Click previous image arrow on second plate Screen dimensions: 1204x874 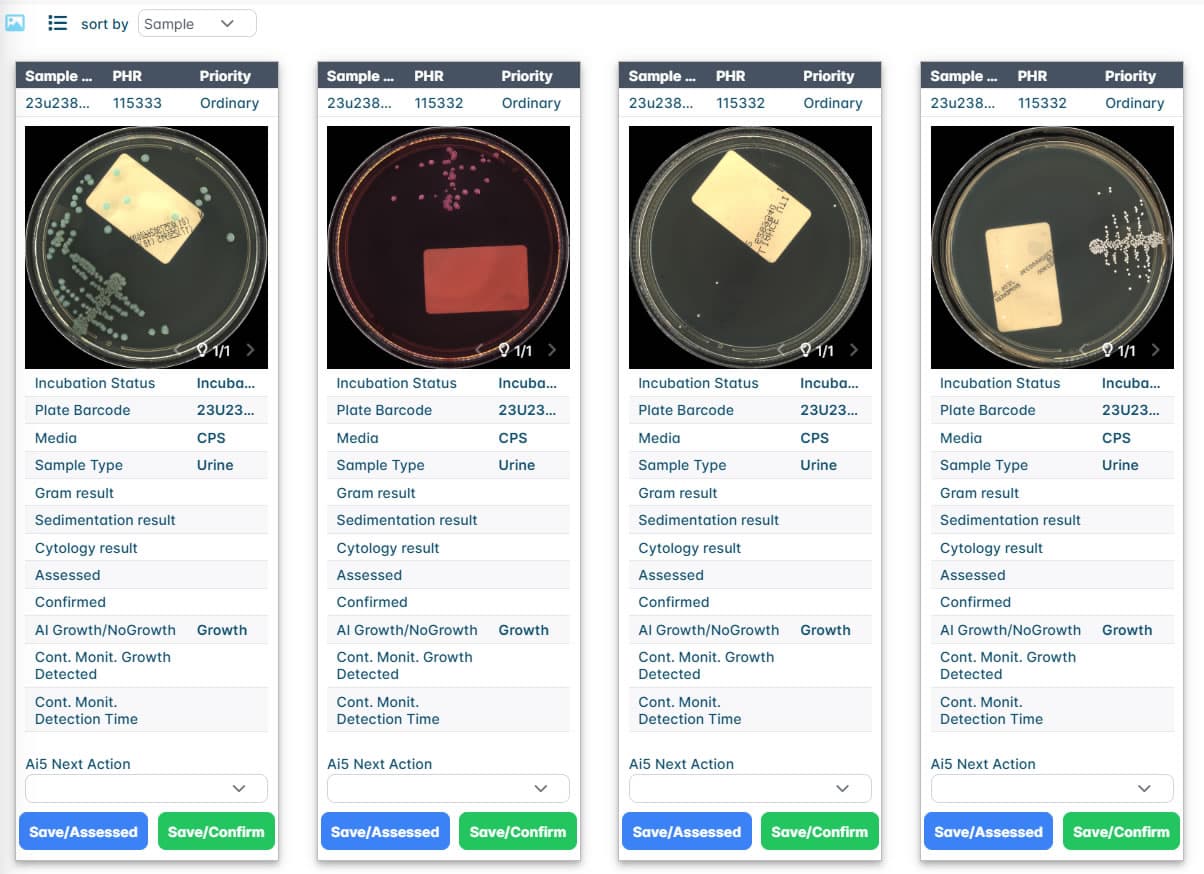(479, 350)
